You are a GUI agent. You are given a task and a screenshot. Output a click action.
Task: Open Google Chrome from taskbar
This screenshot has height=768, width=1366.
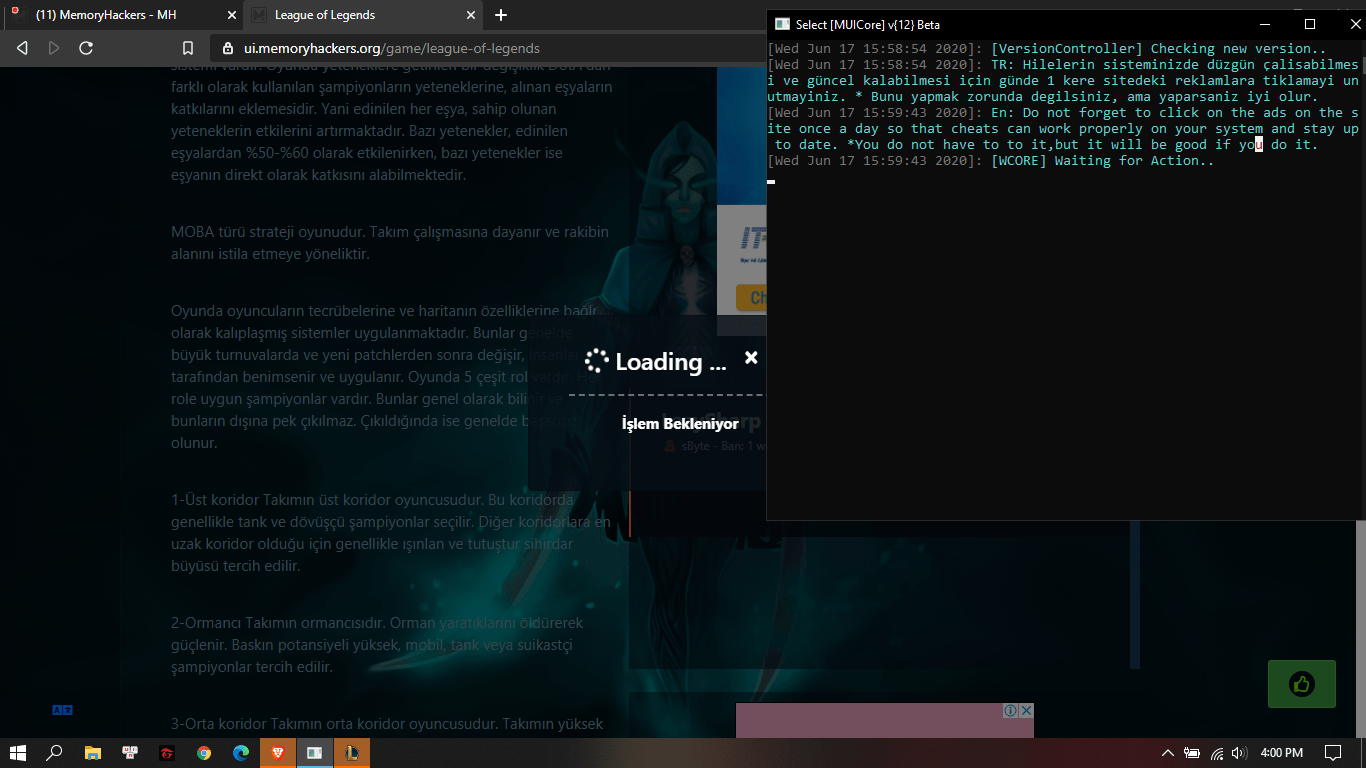point(204,752)
